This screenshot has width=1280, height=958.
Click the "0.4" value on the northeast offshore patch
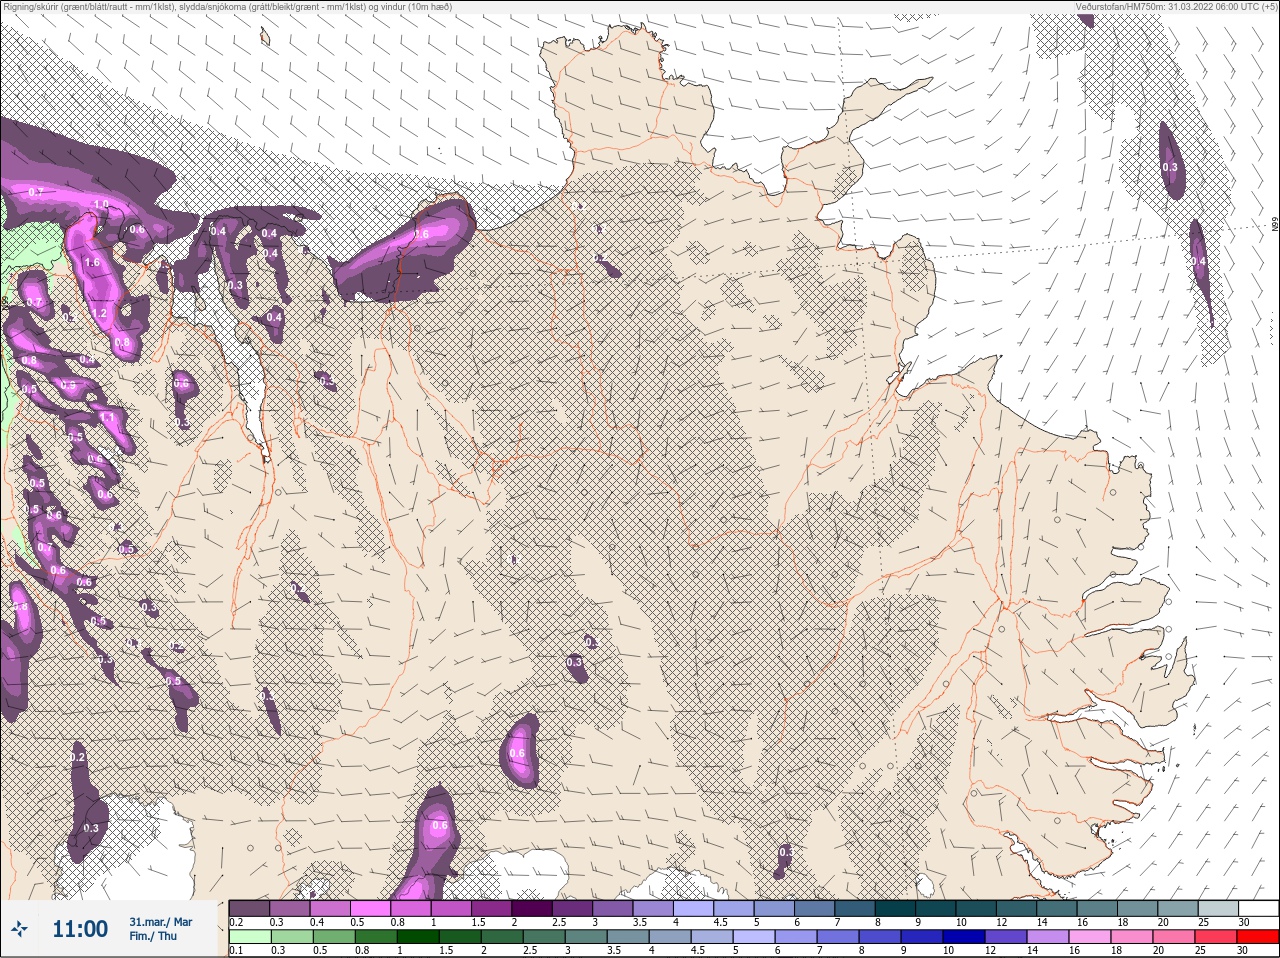(x=1199, y=262)
